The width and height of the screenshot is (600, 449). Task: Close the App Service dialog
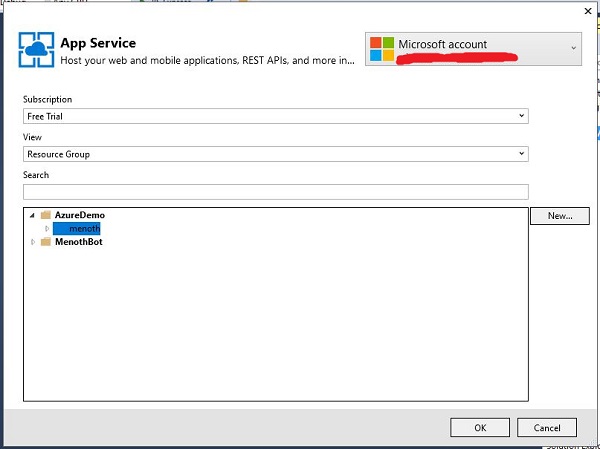[x=586, y=11]
